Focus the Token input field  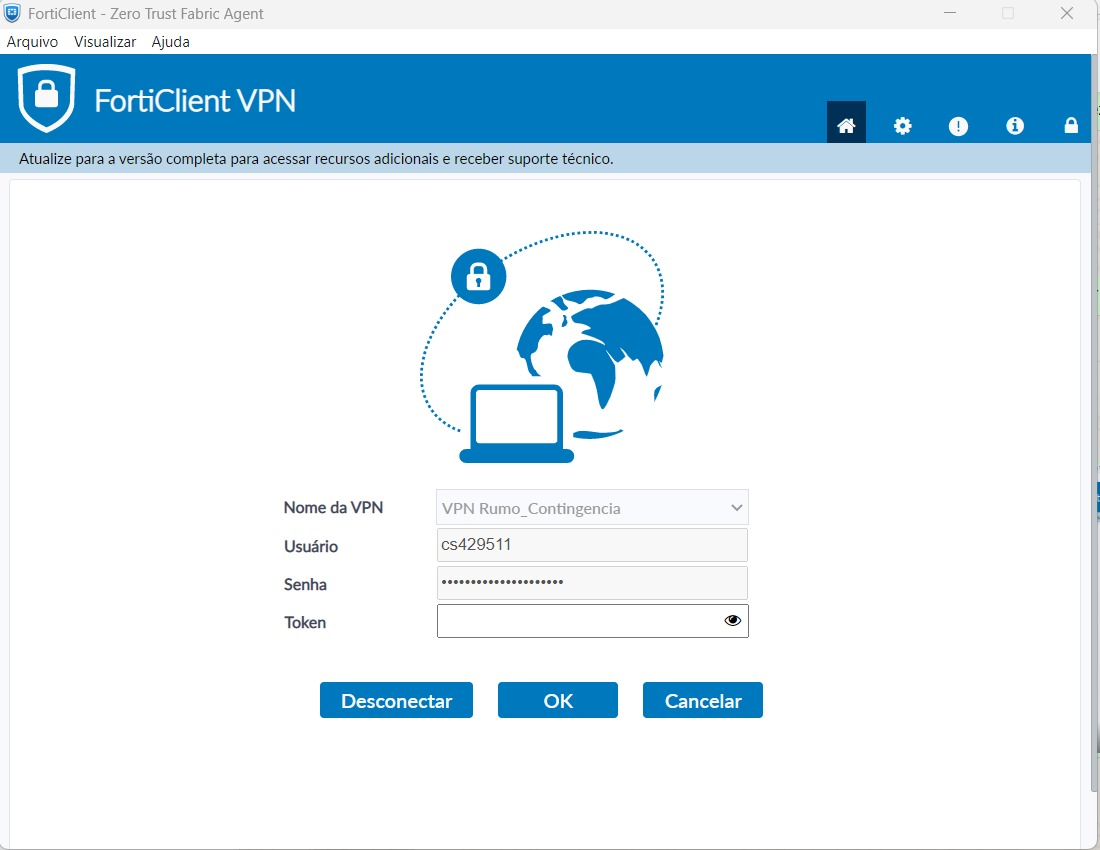[x=592, y=621]
